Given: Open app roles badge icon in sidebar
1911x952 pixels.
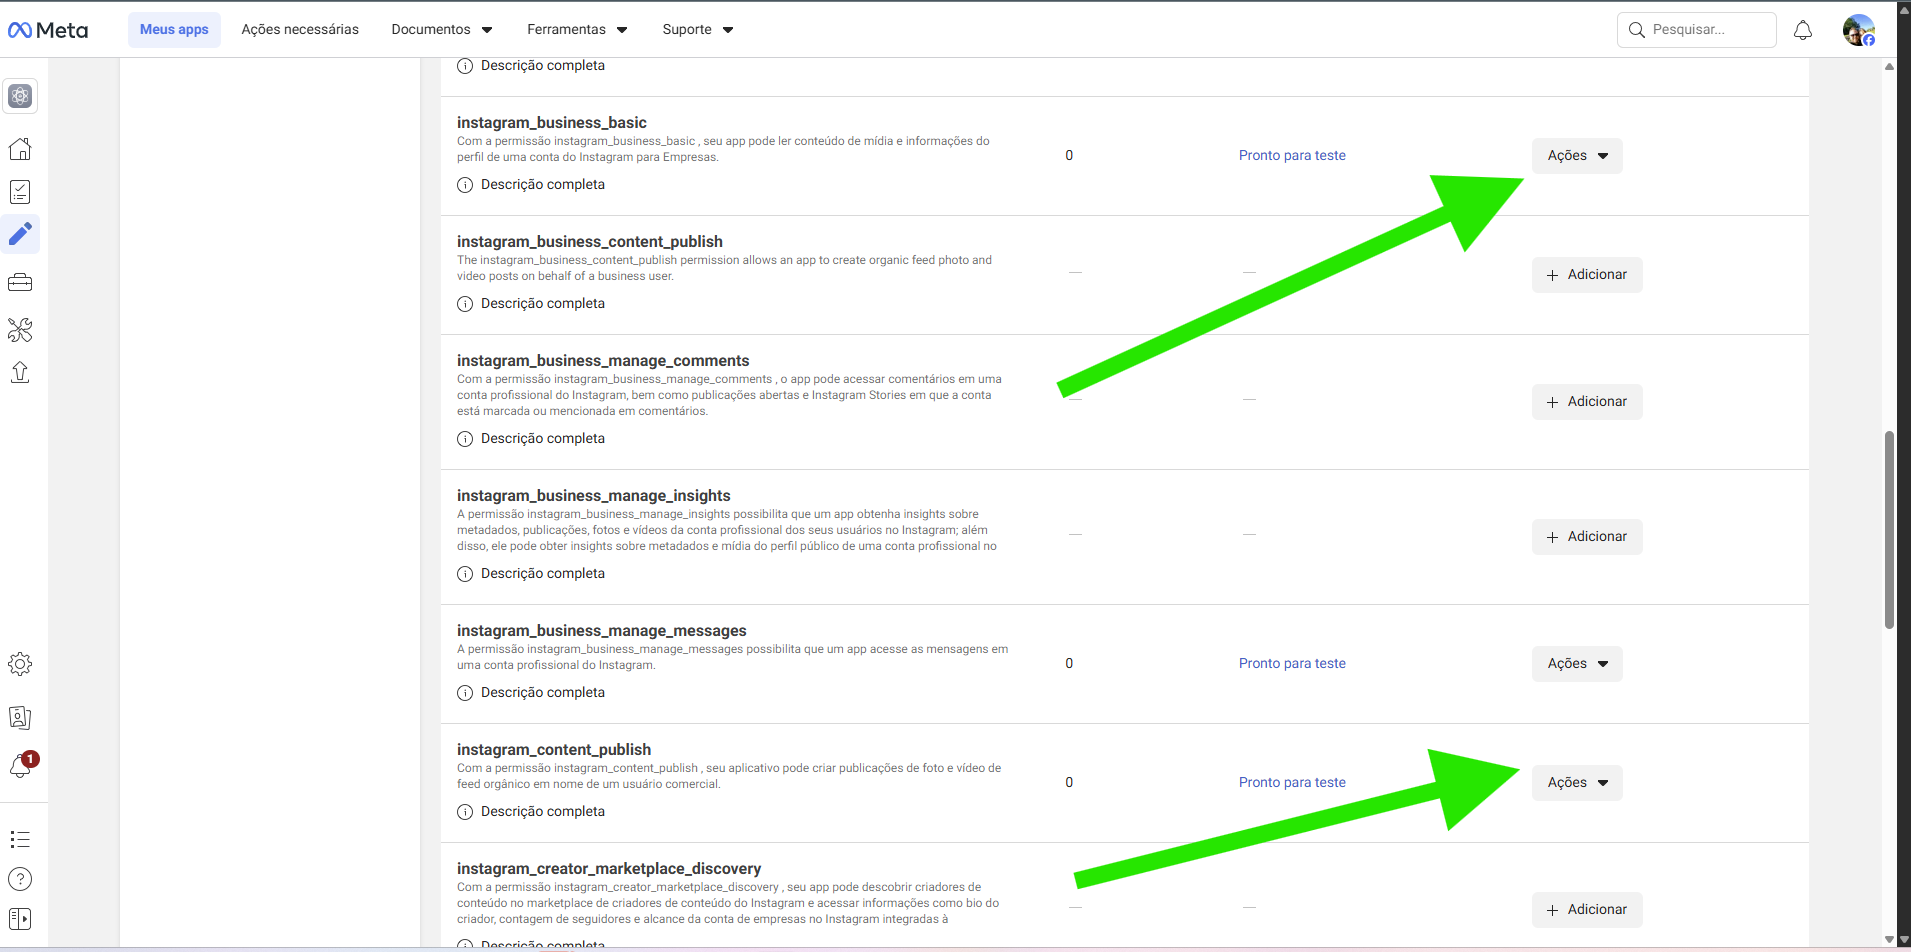Looking at the screenshot, I should (20, 718).
